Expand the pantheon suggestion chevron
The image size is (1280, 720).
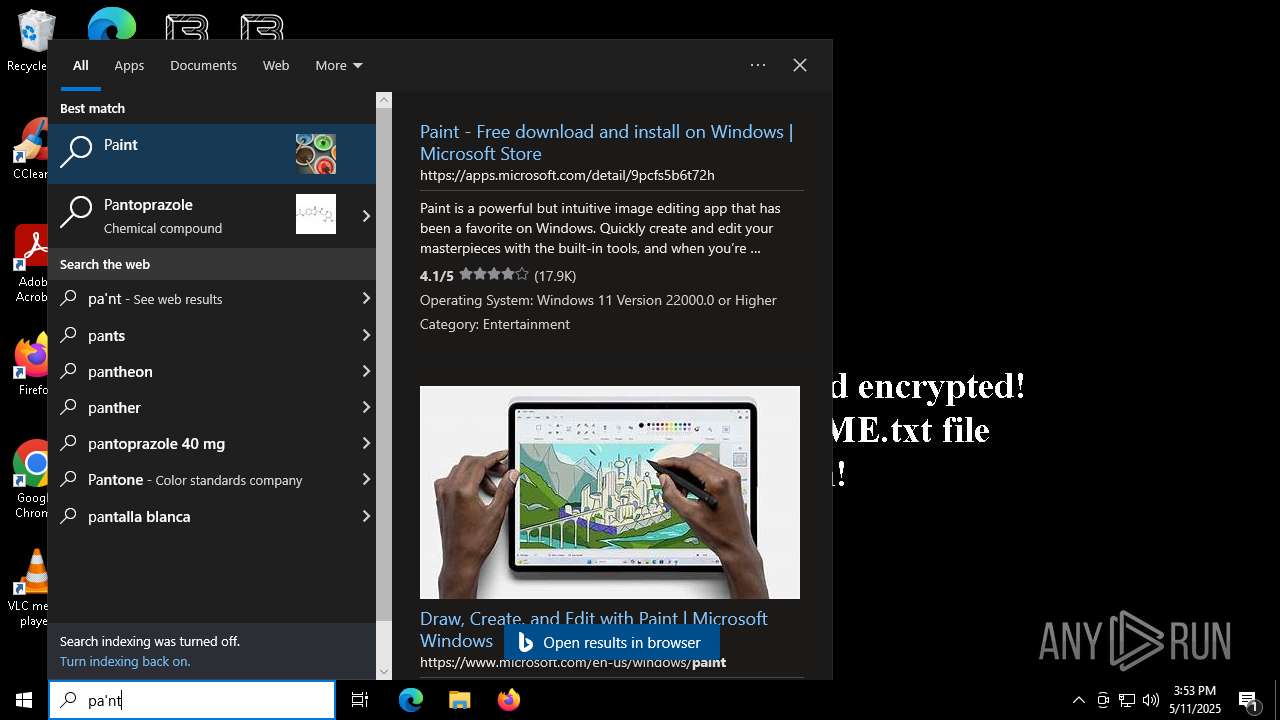[366, 371]
